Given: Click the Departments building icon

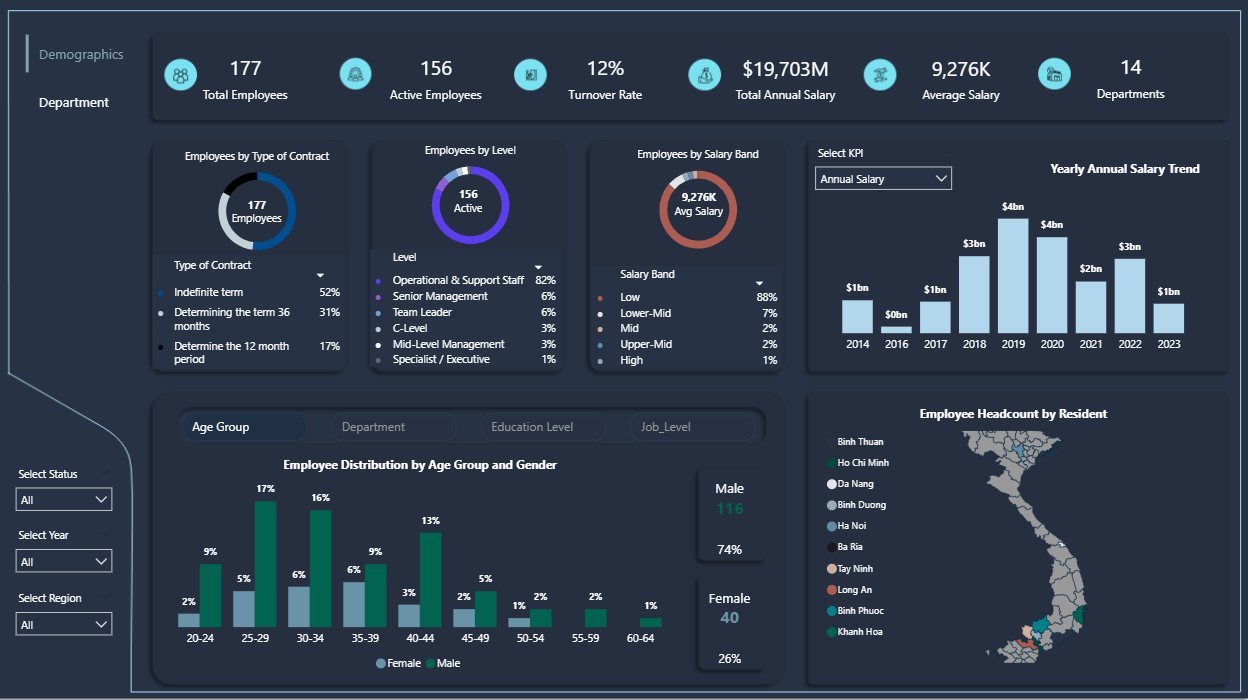Looking at the screenshot, I should [x=1055, y=74].
